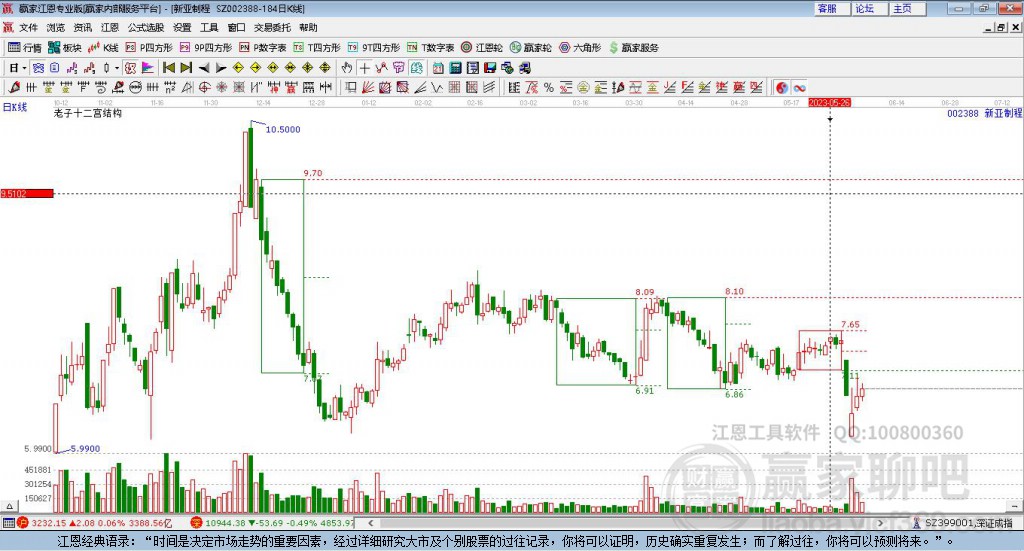Click the horizontal scrollbar right arrow
The height and width of the screenshot is (551, 1024).
point(880,523)
